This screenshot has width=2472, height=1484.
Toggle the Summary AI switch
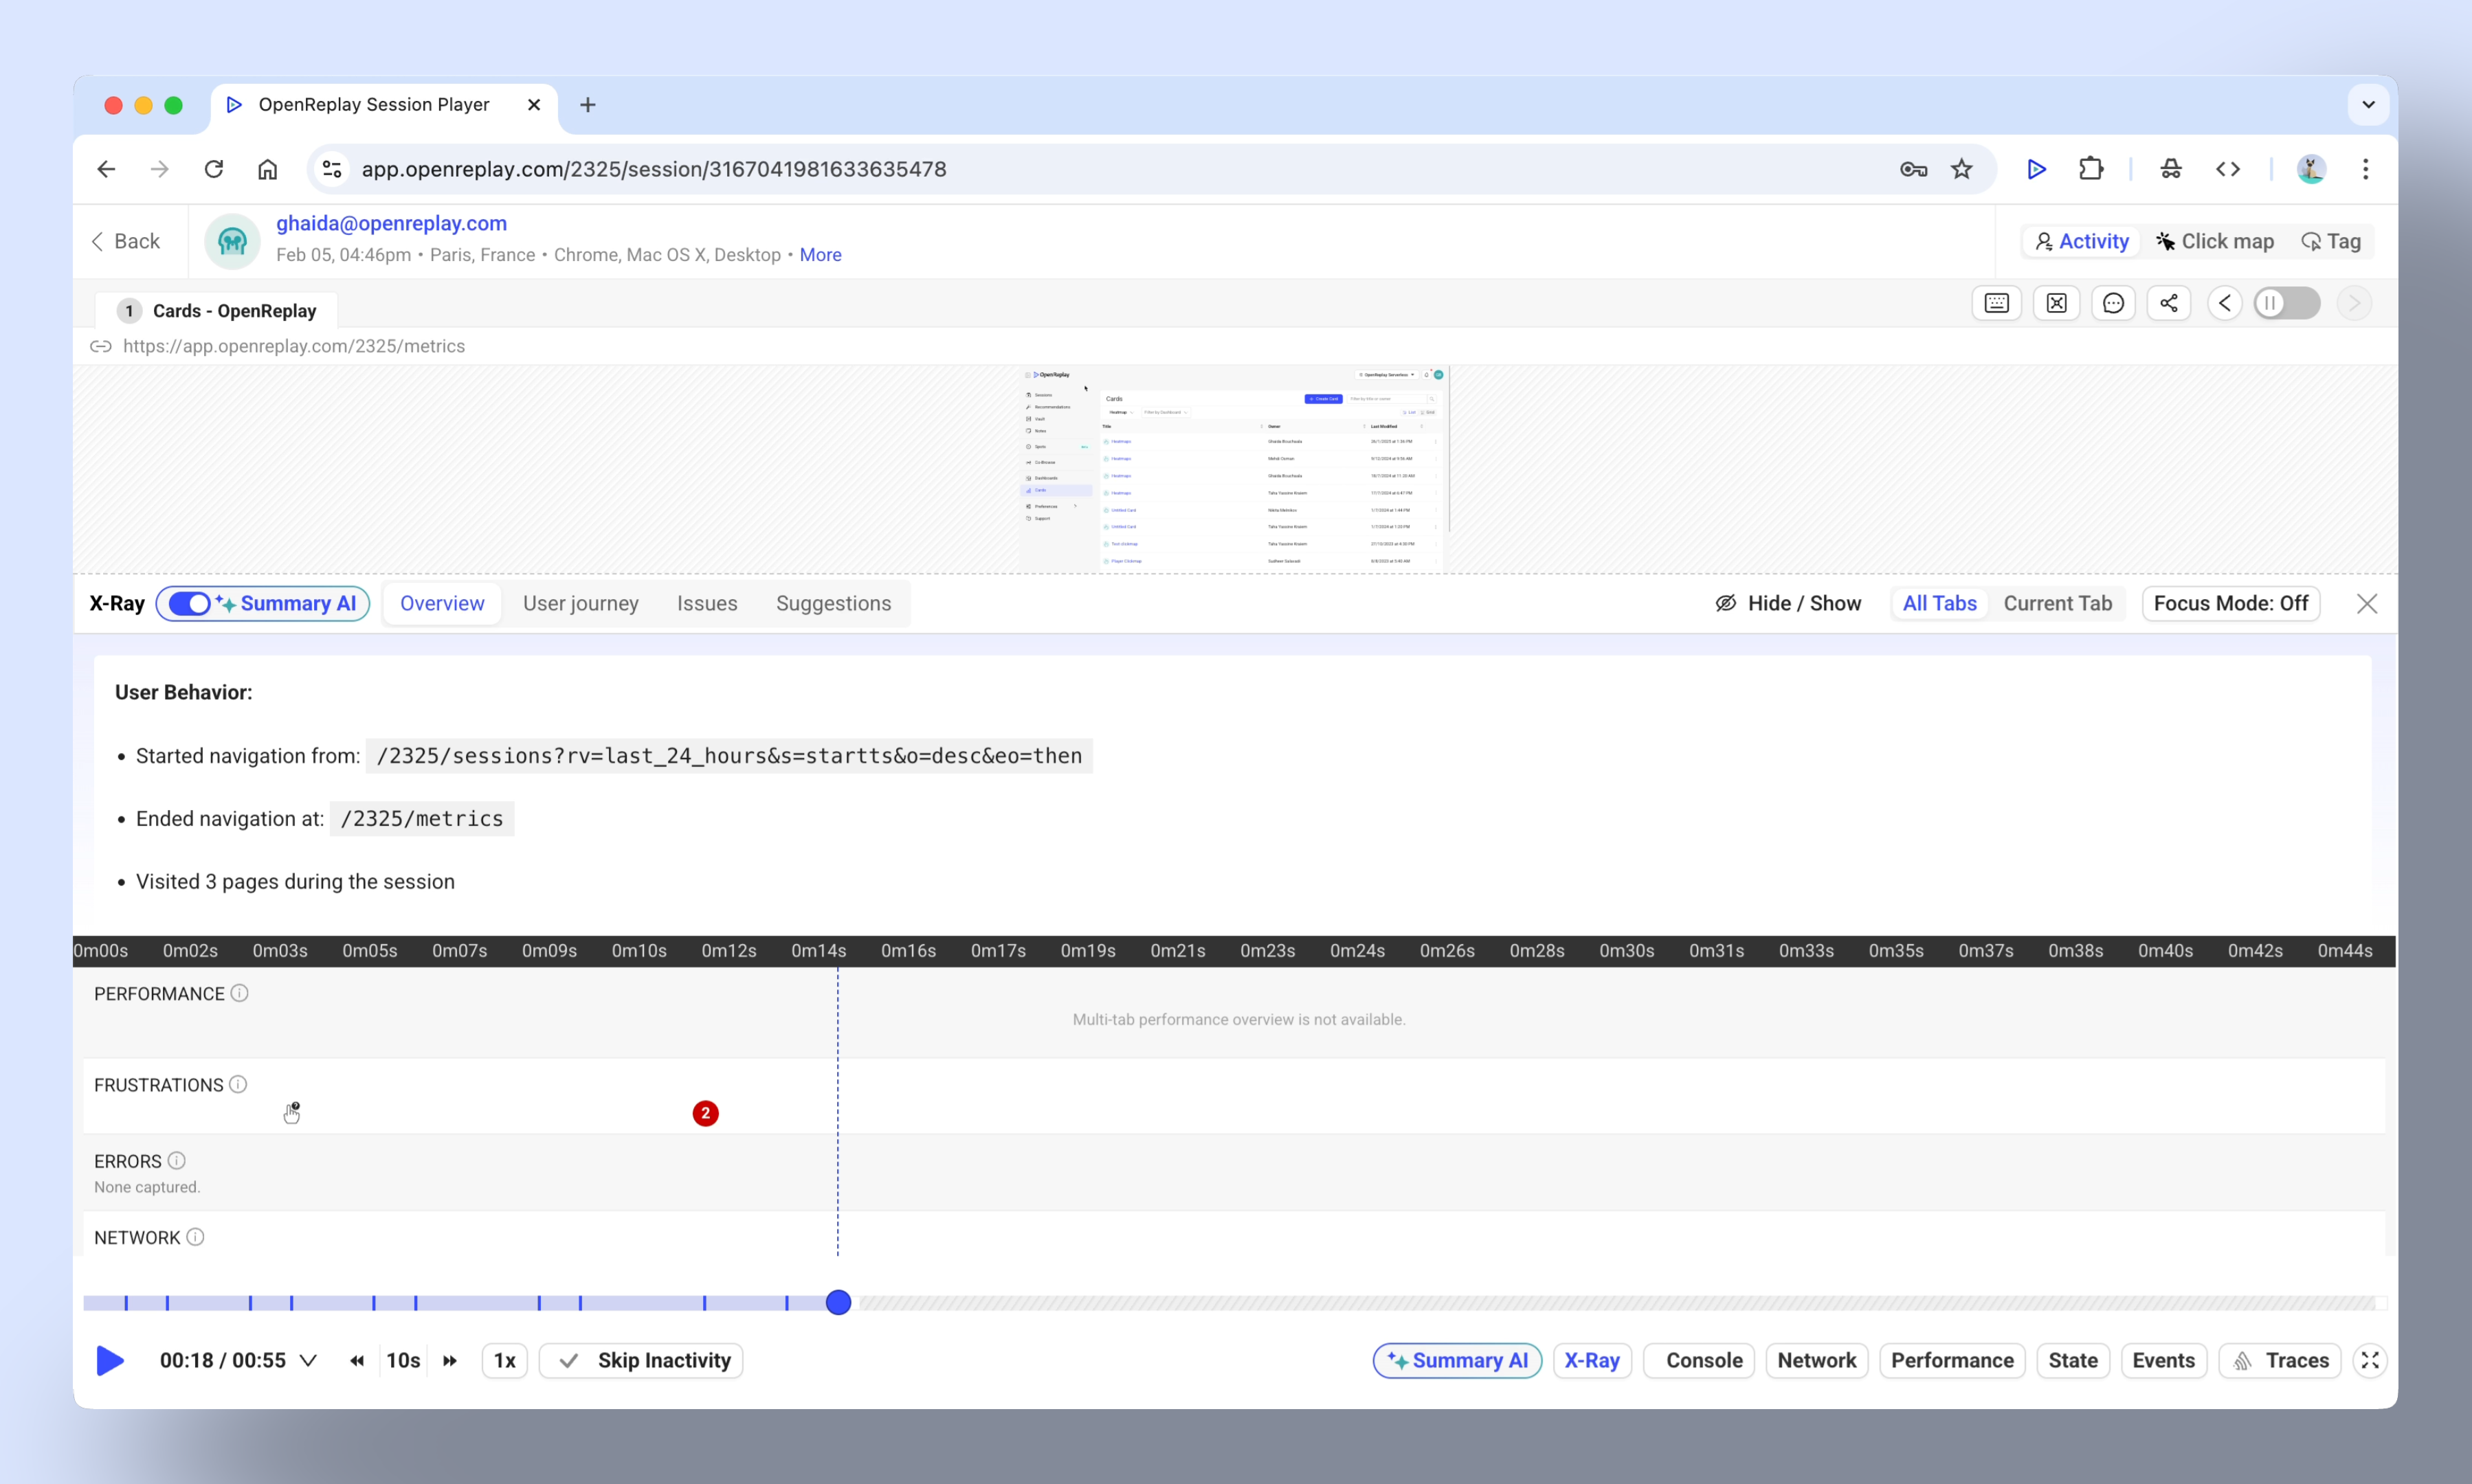coord(190,603)
